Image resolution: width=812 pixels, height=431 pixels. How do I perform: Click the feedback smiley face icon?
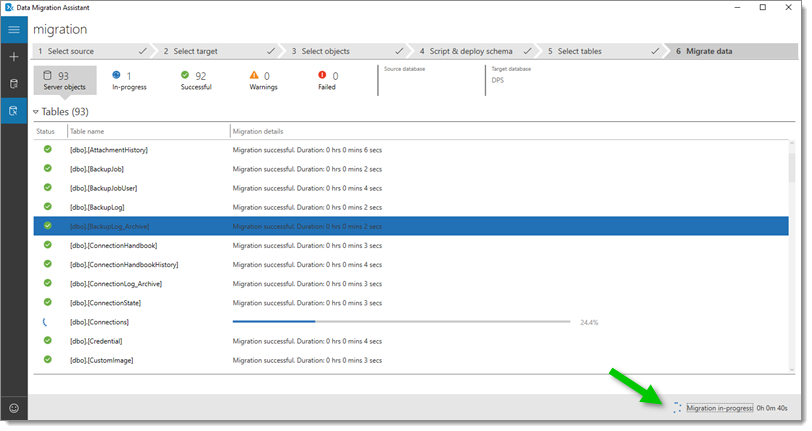(x=14, y=408)
